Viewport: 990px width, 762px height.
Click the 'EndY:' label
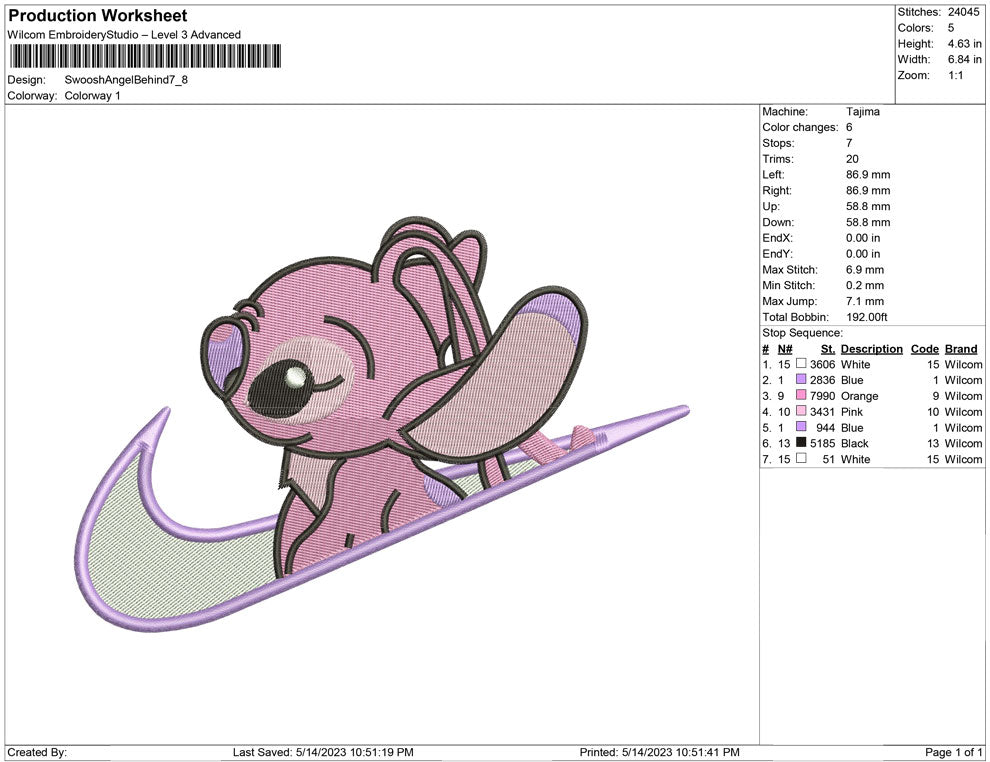click(x=777, y=253)
